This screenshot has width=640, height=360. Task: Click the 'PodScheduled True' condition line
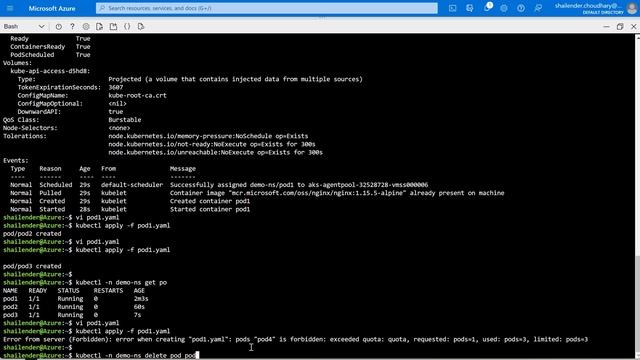tap(50, 55)
